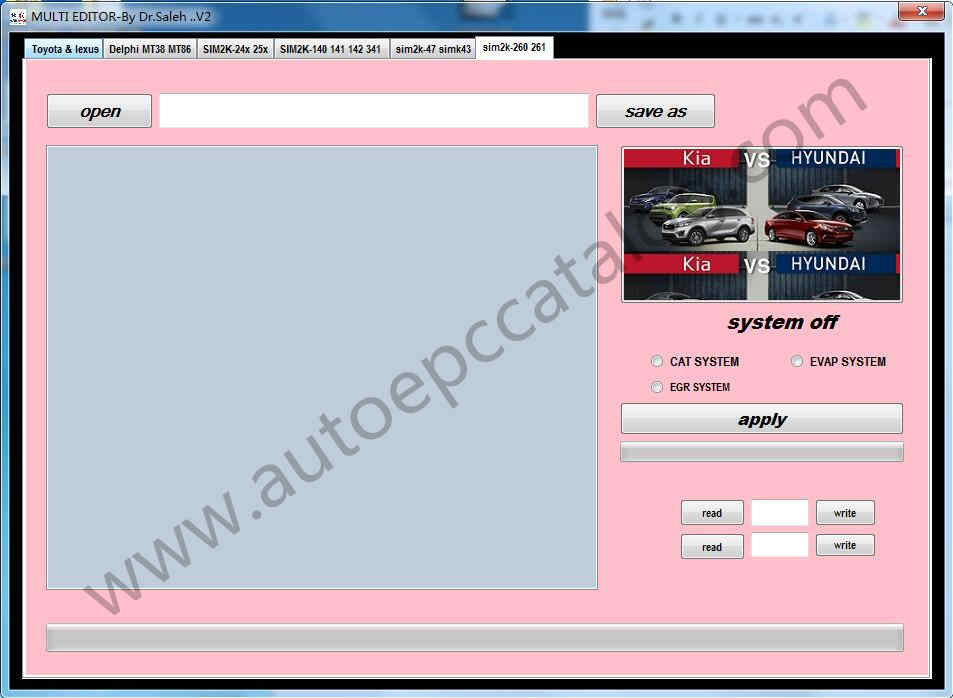Screen dimensions: 953x698
Task: Focus the file path field beside open
Action: pos(373,111)
